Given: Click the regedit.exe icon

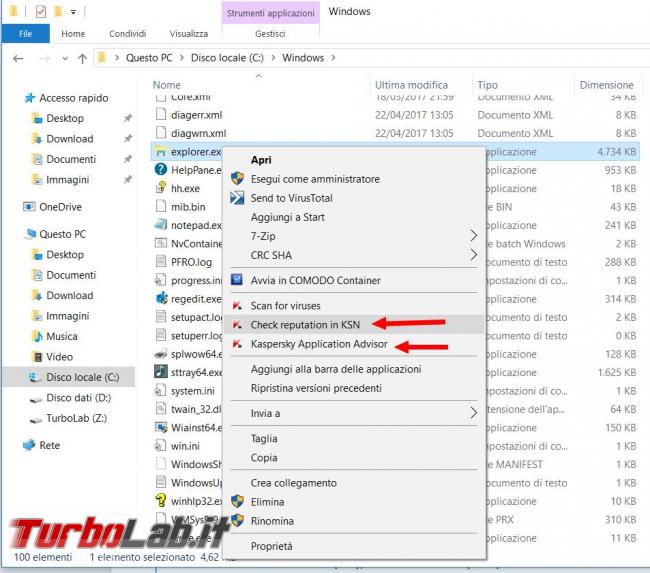Looking at the screenshot, I should tap(161, 299).
